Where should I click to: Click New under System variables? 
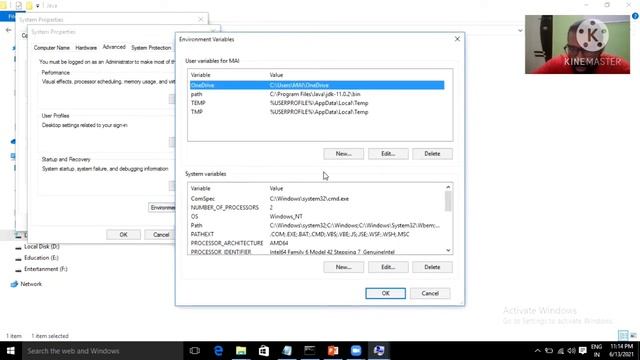[x=343, y=267]
